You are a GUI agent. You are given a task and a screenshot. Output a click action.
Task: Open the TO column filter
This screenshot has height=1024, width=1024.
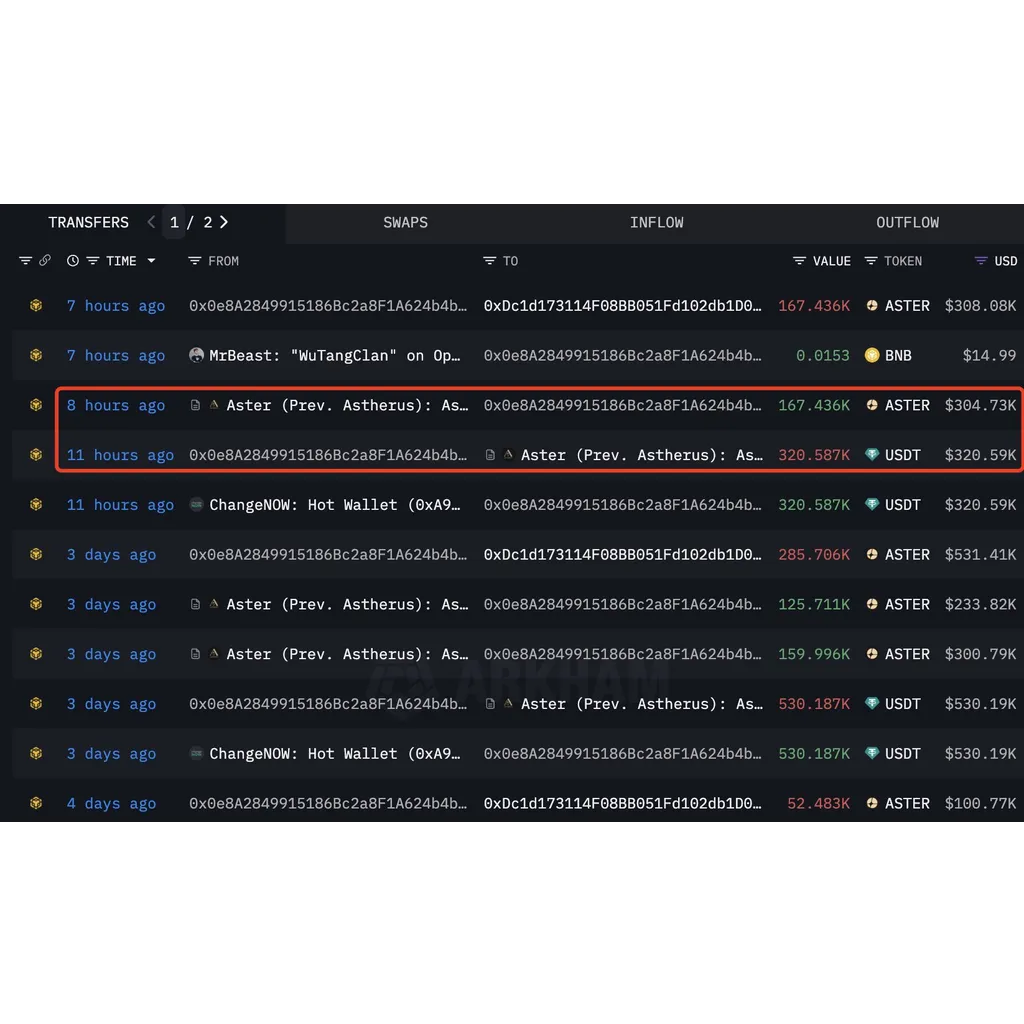pos(489,261)
